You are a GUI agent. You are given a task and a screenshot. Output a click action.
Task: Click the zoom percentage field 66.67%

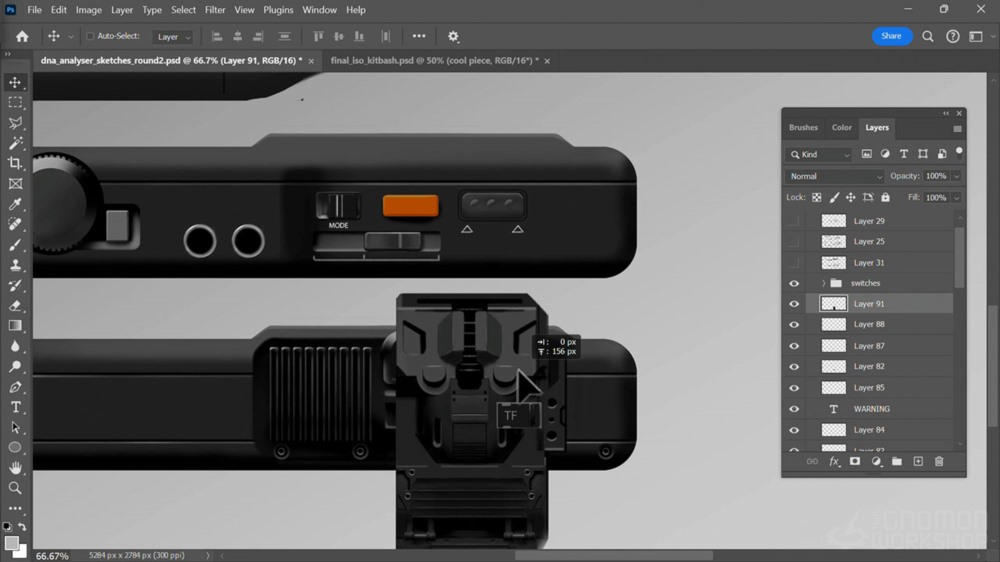[52, 556]
